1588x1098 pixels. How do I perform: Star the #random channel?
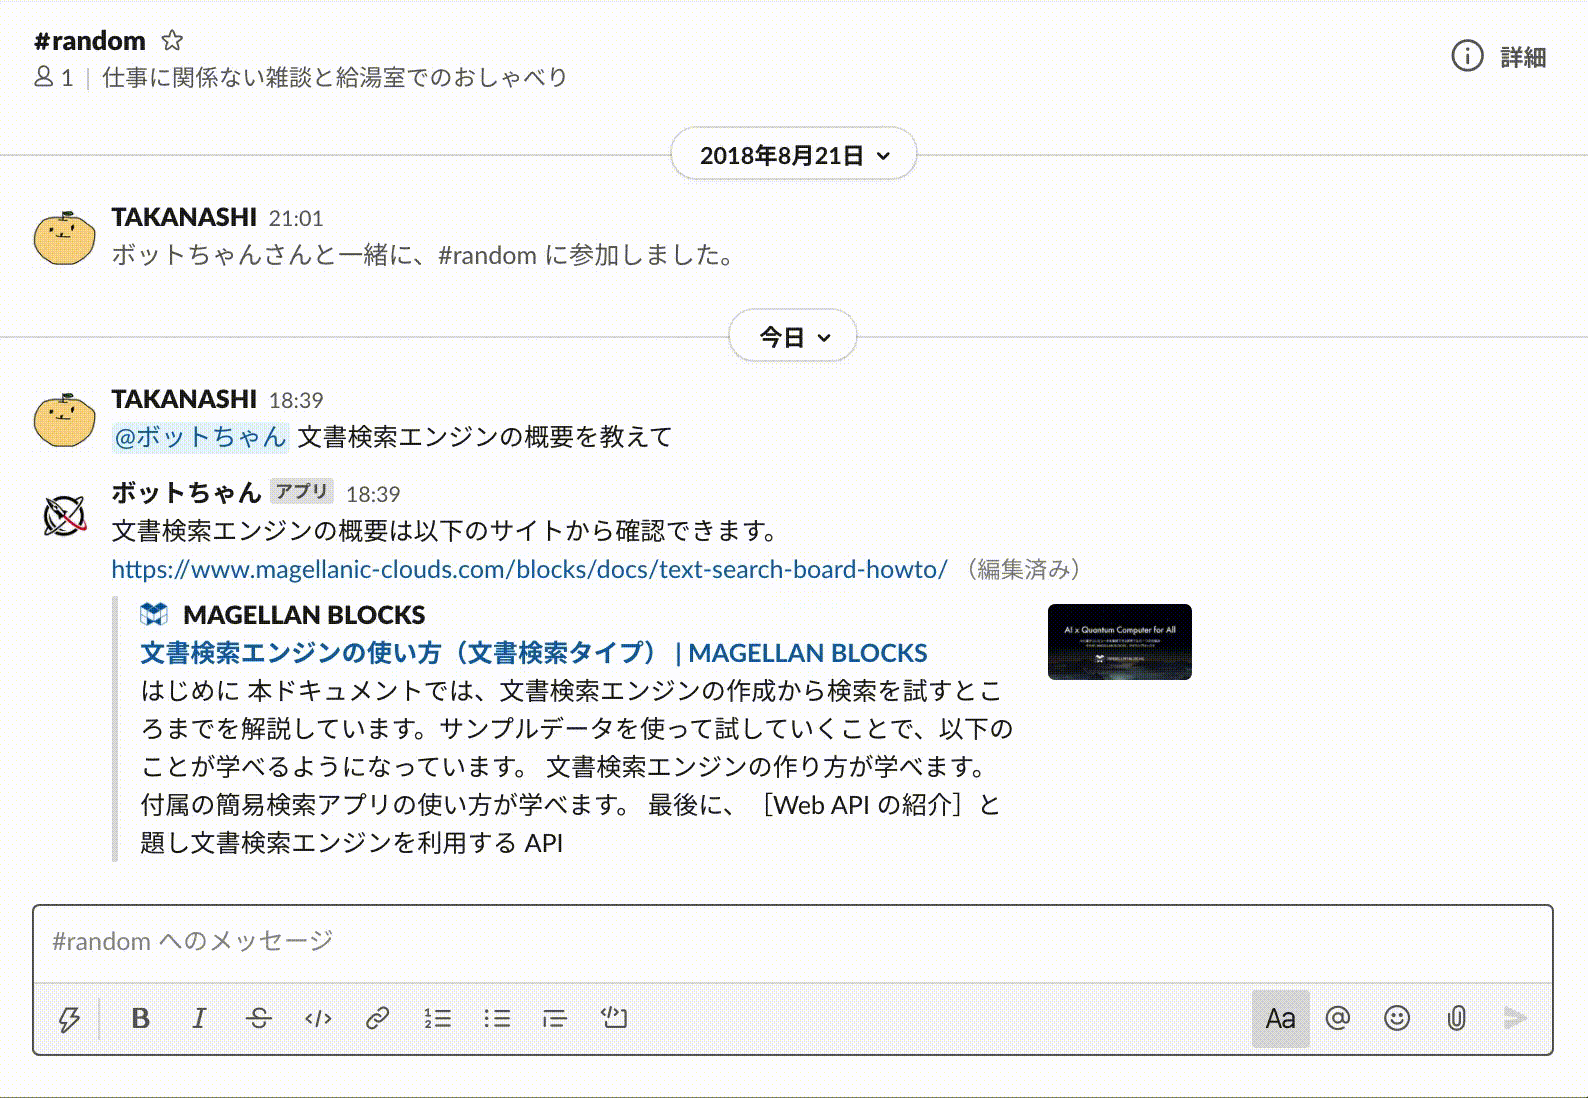click(x=172, y=41)
